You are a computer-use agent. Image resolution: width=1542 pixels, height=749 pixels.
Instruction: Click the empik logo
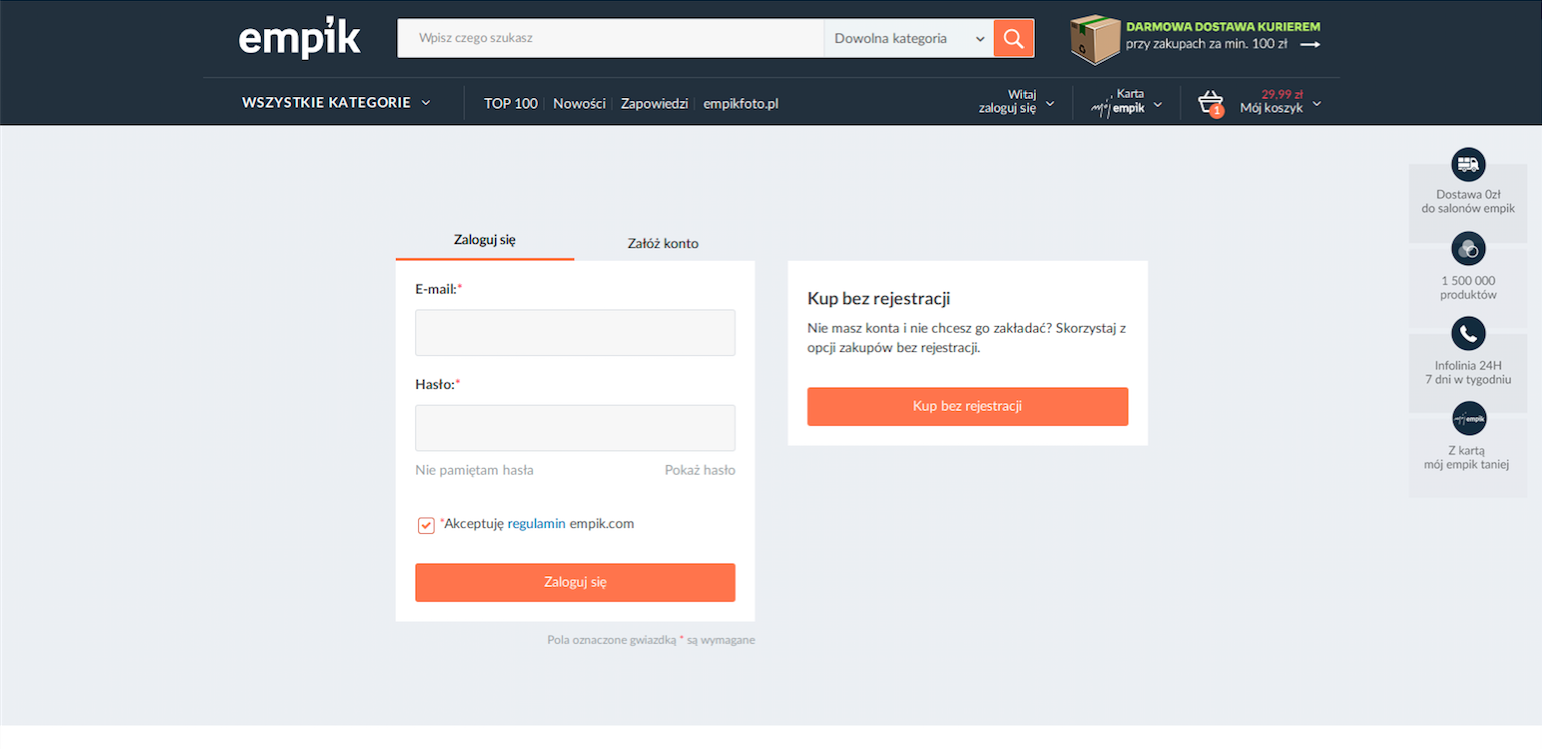coord(299,38)
